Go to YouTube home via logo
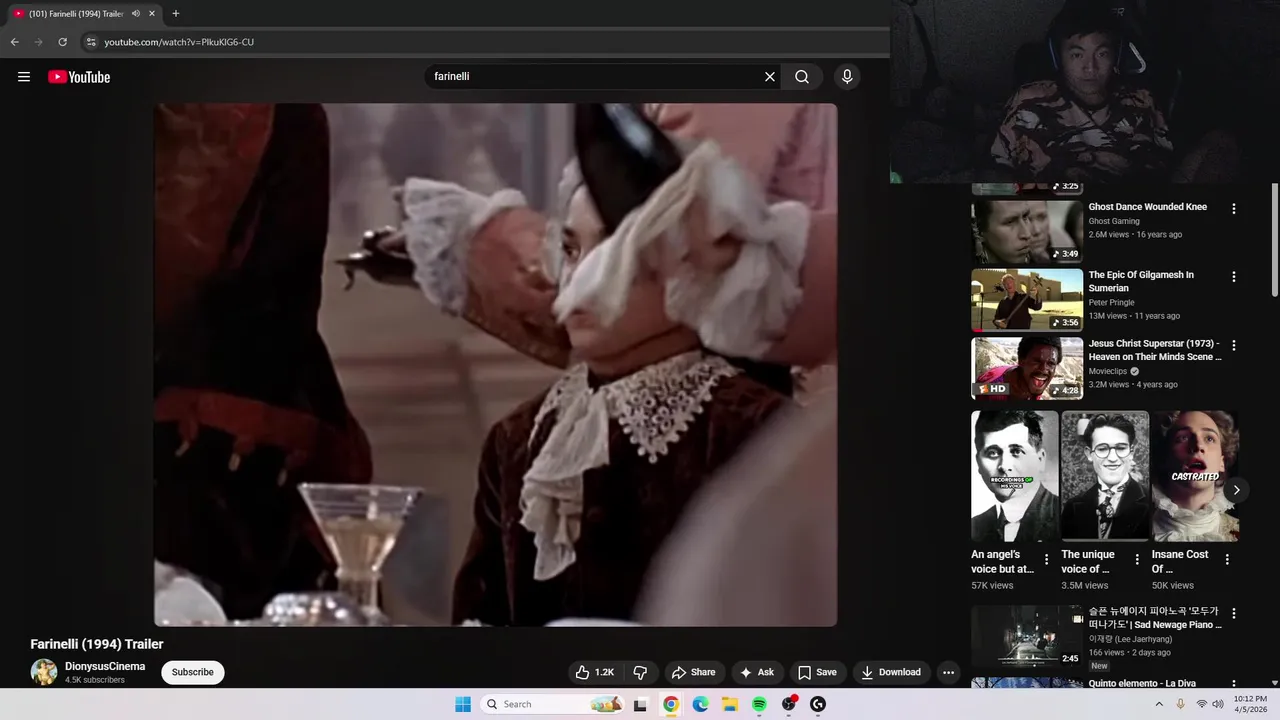Screen dimensions: 1280x720 click(x=79, y=77)
